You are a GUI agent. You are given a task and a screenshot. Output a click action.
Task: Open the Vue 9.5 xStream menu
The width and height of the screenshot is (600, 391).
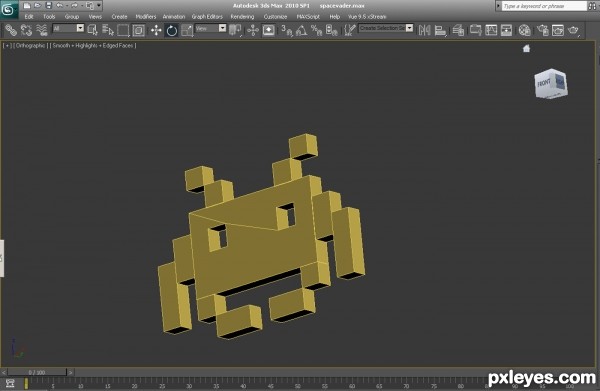point(367,17)
